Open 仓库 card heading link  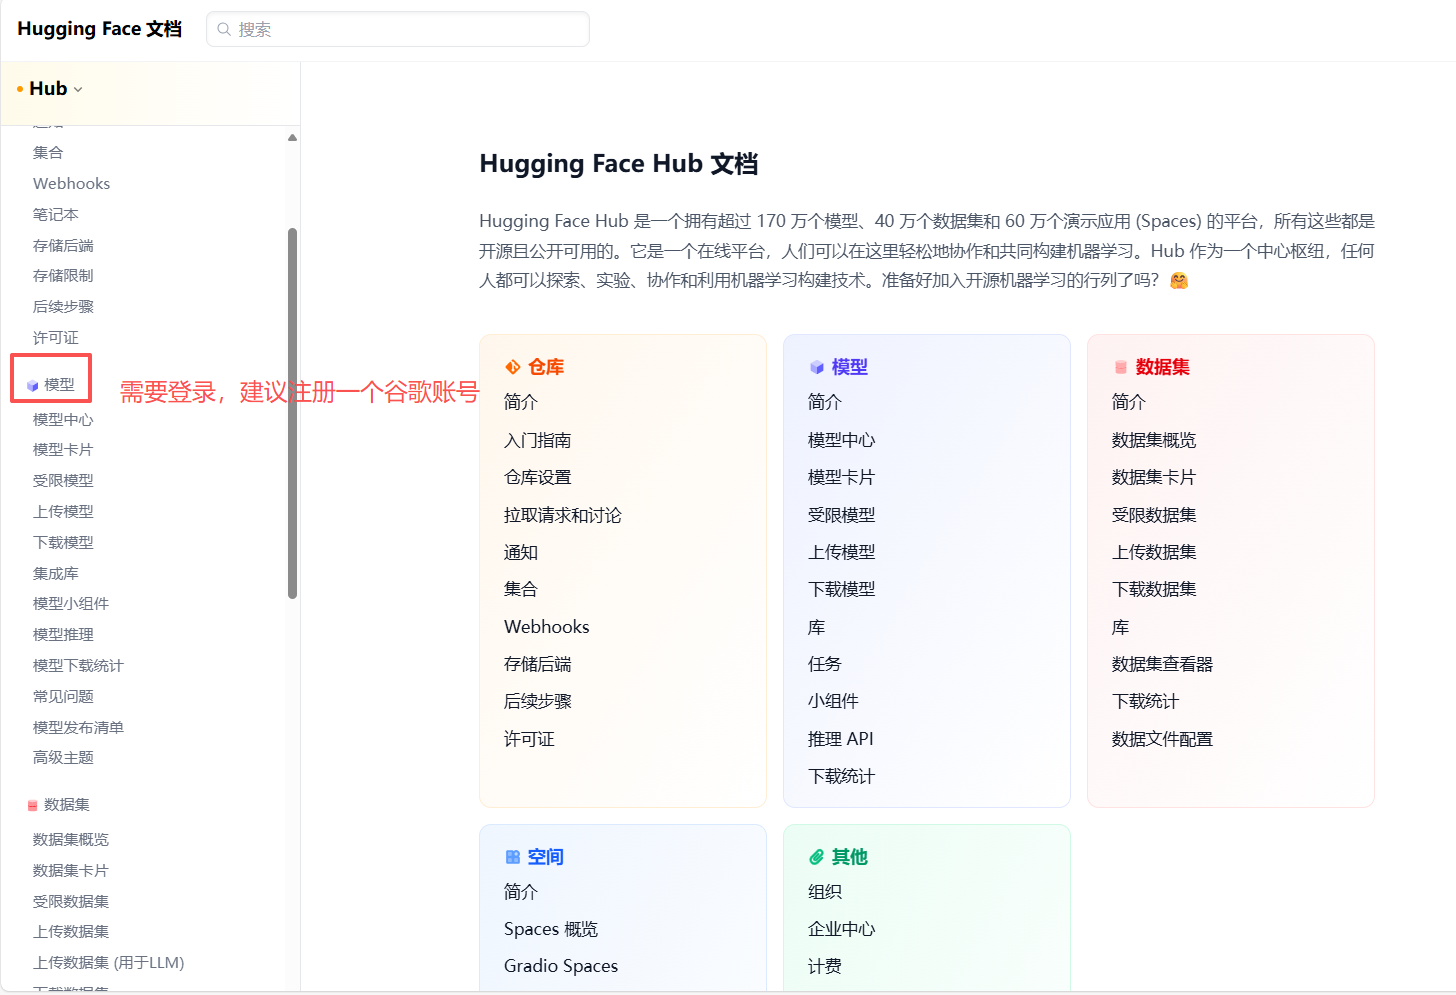(546, 367)
